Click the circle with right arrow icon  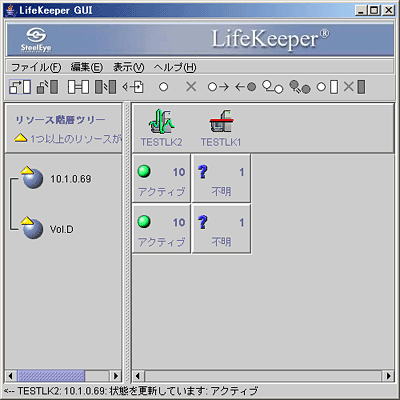[218, 87]
